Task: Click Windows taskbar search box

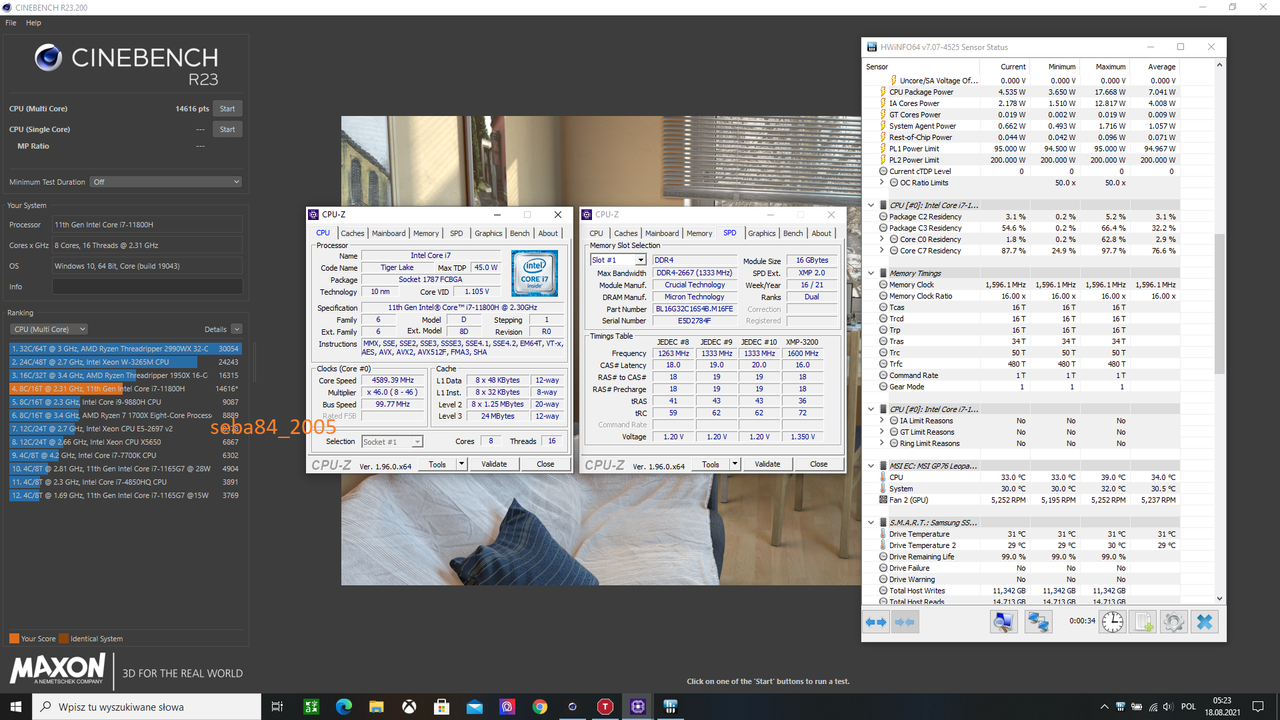Action: (148, 706)
